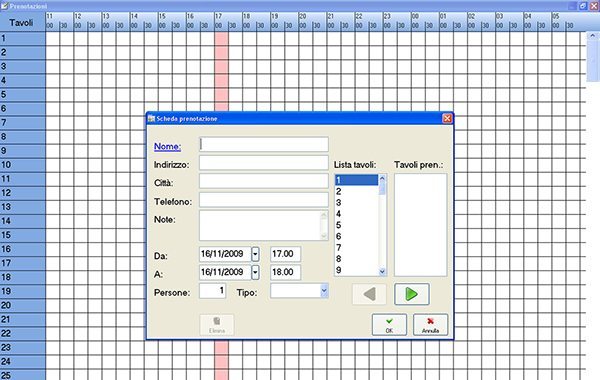Click the Città text field
This screenshot has width=600, height=380.
264,181
